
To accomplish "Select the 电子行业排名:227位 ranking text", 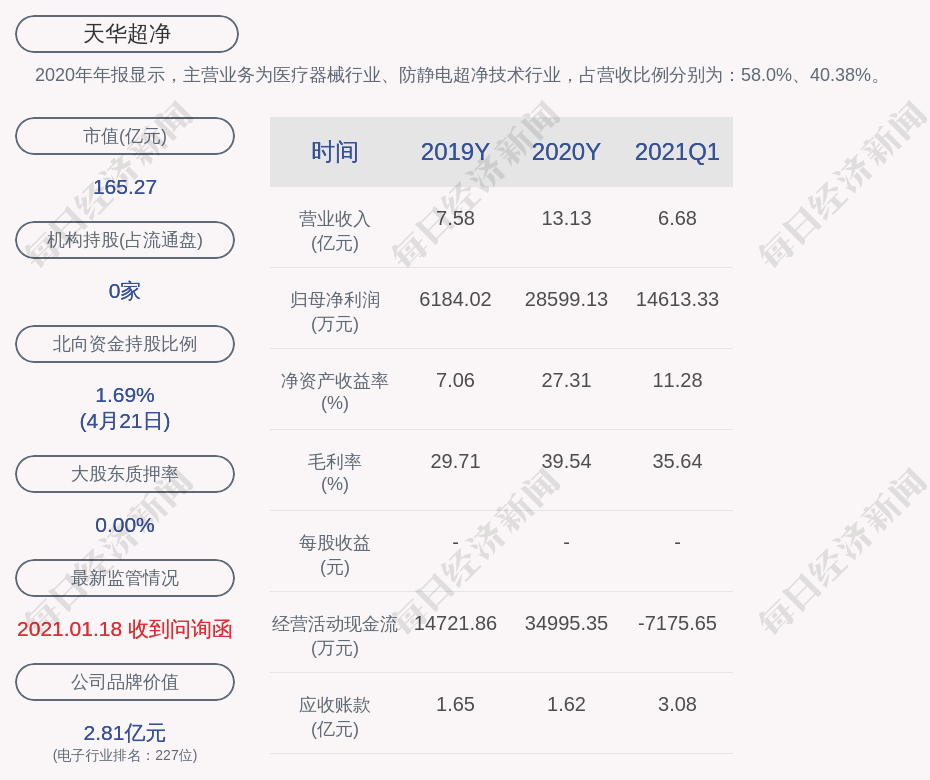I will [x=125, y=755].
